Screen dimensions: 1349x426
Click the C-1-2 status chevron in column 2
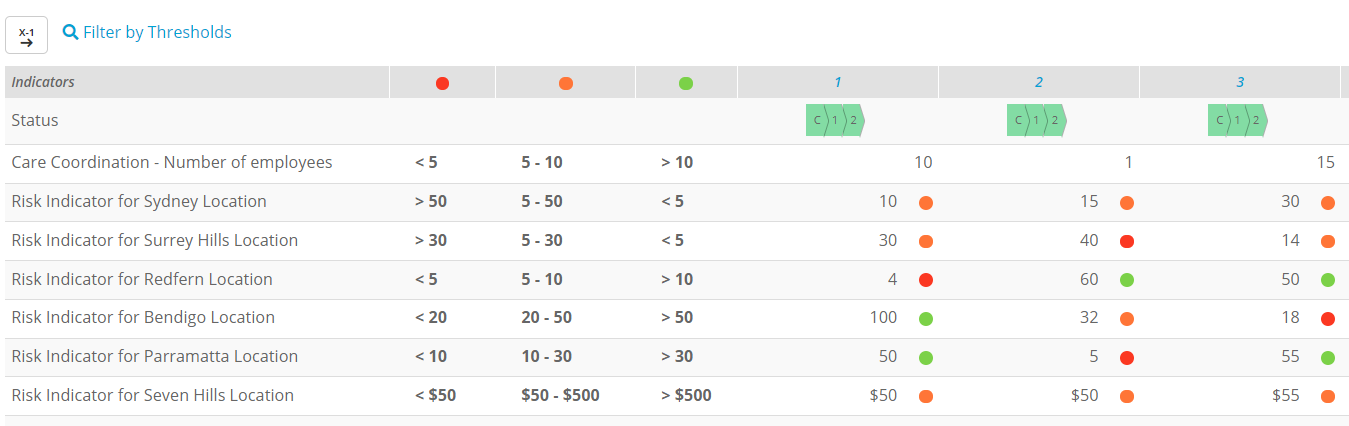(x=1036, y=120)
